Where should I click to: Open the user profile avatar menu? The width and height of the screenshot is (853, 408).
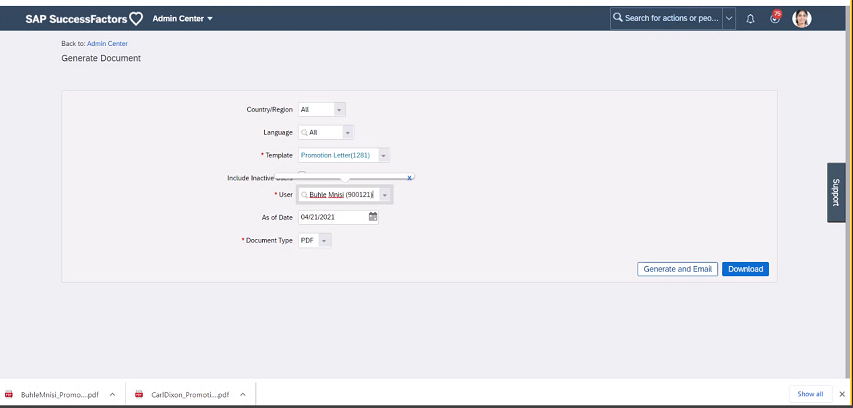pos(802,18)
